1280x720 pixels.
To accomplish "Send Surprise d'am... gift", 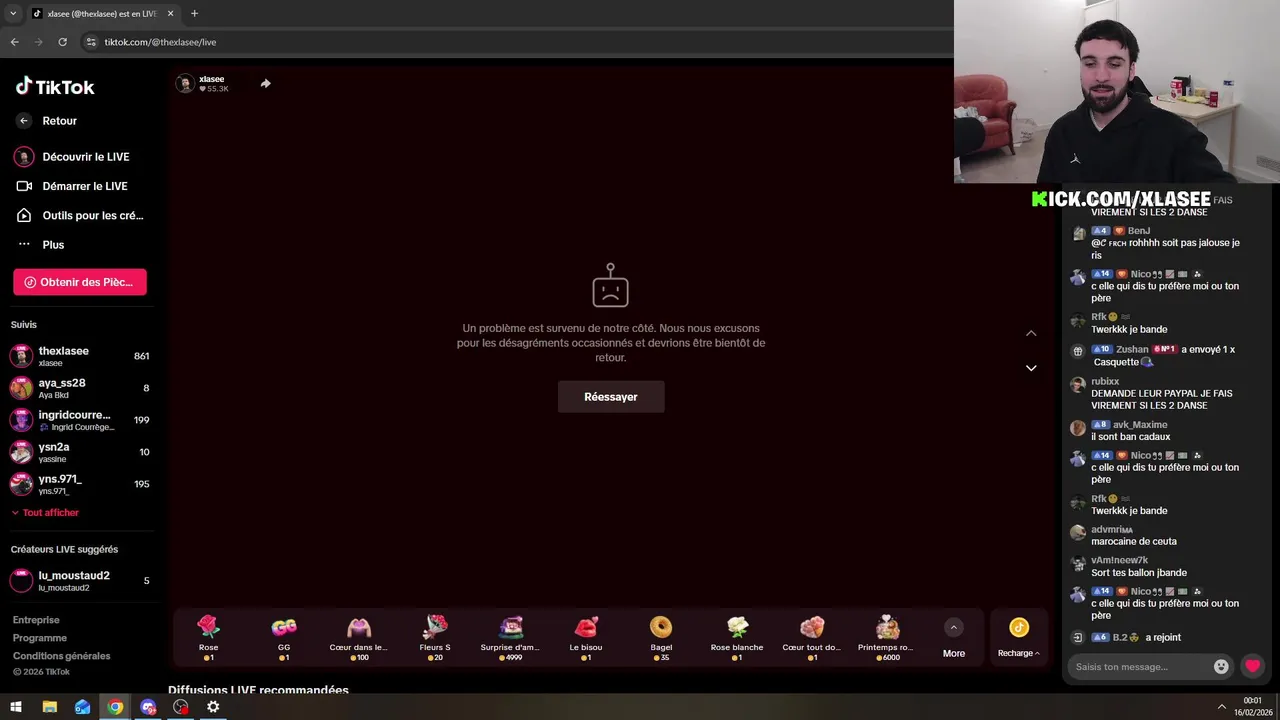I will [510, 637].
